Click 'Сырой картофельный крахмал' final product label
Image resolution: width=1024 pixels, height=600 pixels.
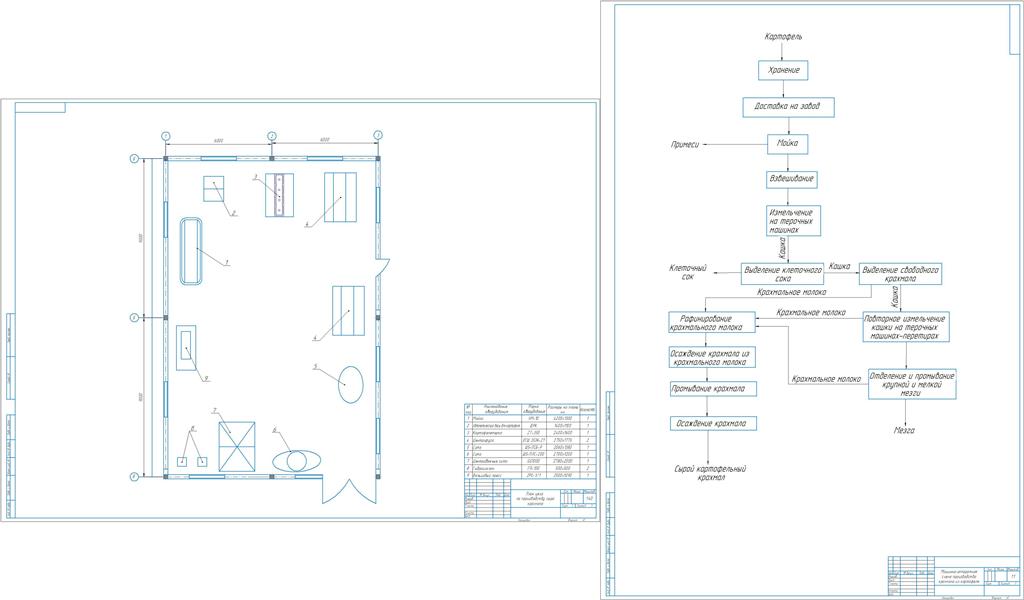tap(710, 473)
